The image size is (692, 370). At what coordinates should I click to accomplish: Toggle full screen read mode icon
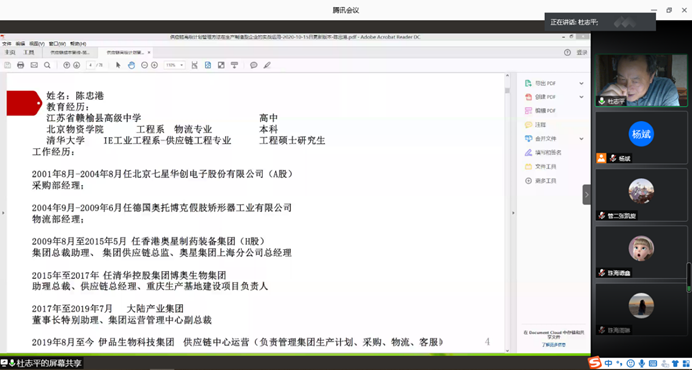(x=221, y=65)
